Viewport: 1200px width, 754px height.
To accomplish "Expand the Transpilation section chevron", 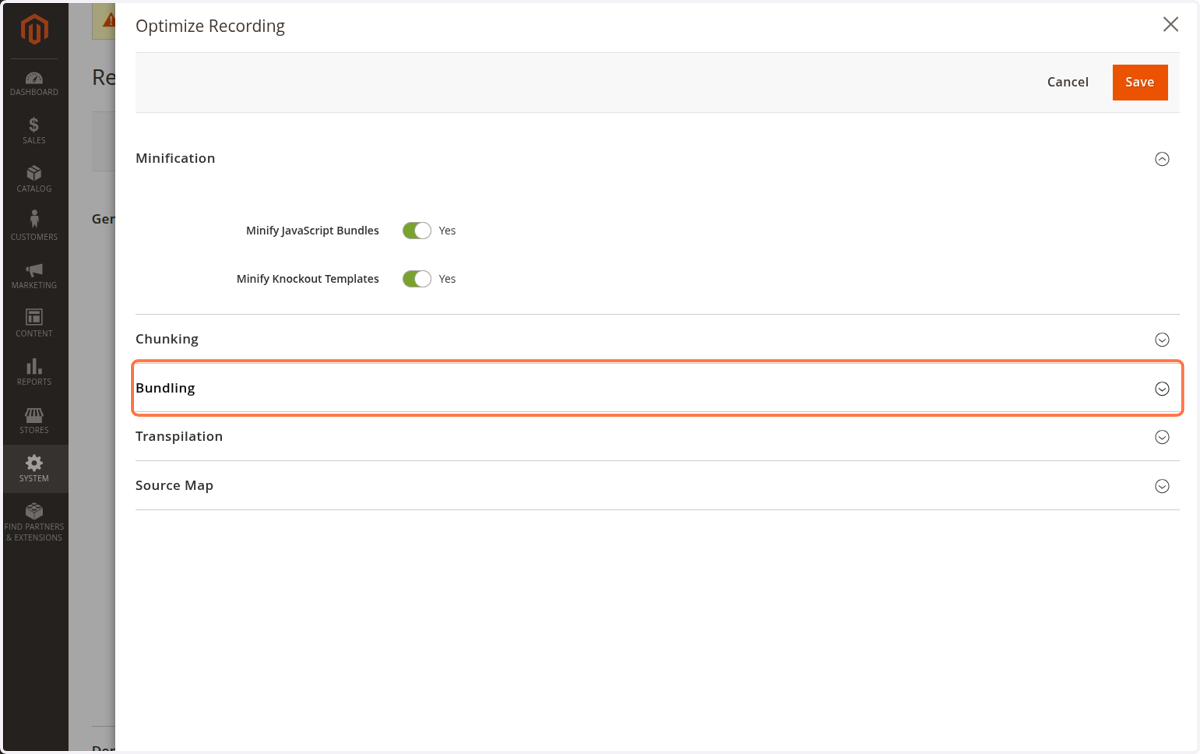I will pos(1162,437).
